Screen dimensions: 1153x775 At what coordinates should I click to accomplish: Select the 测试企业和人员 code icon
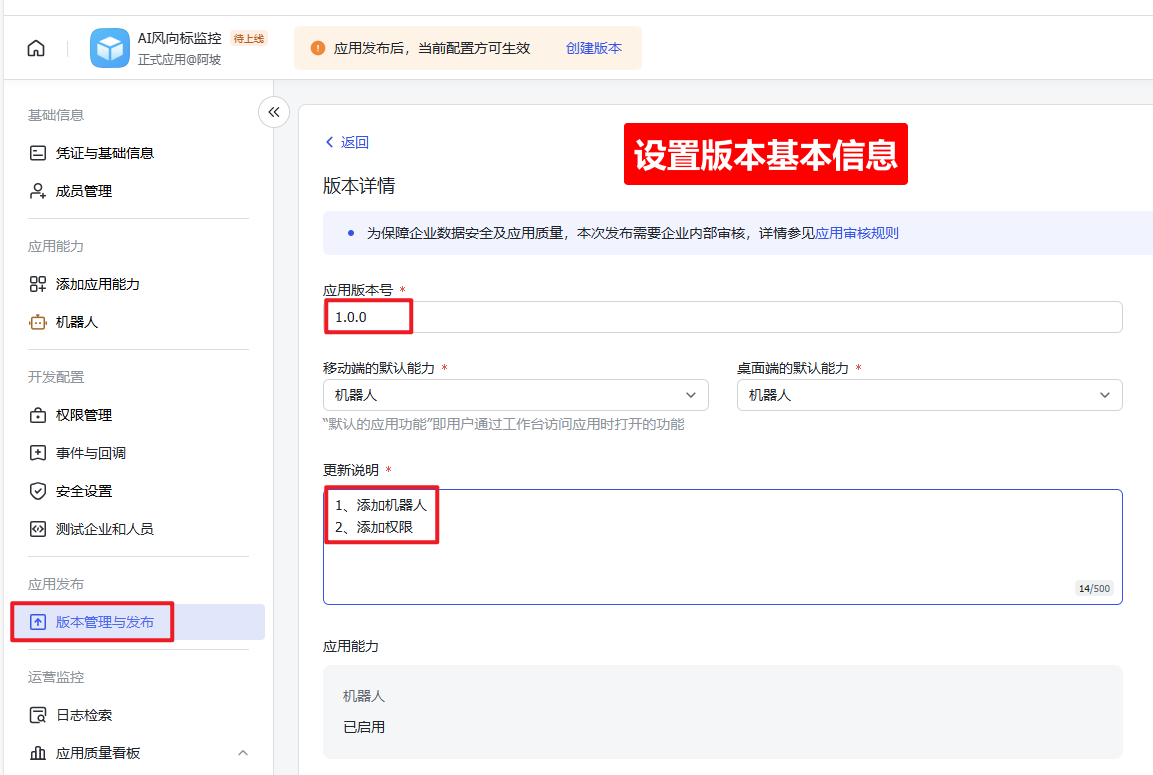tap(38, 529)
